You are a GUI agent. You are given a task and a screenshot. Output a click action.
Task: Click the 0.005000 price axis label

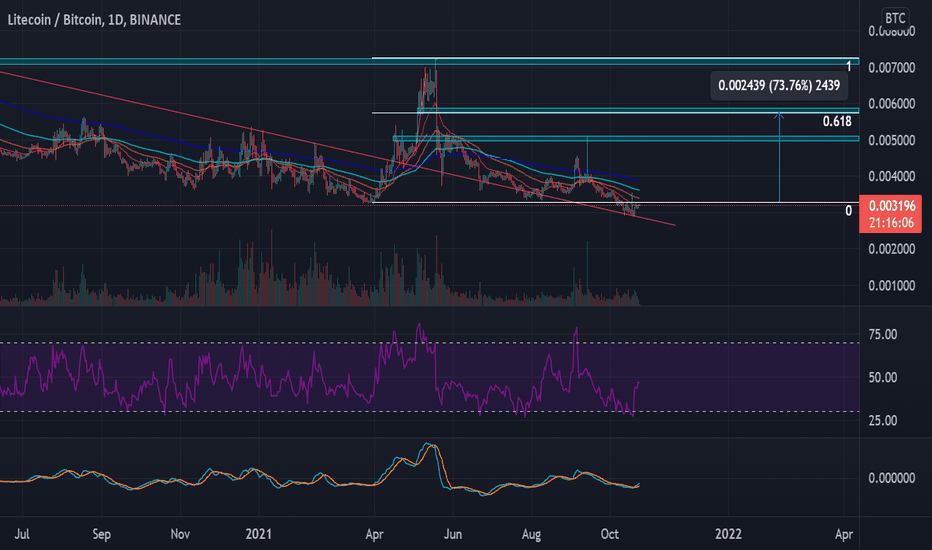(892, 140)
